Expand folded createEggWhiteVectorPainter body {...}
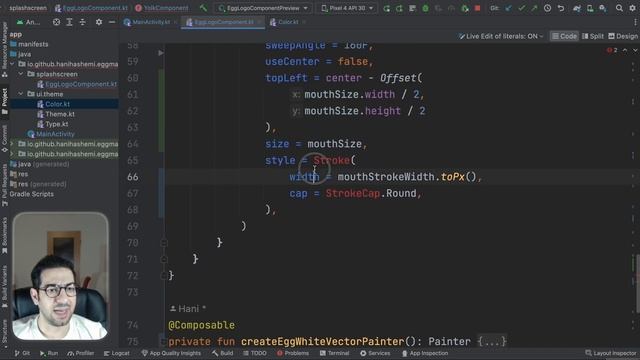This screenshot has height=360, width=640. (492, 341)
